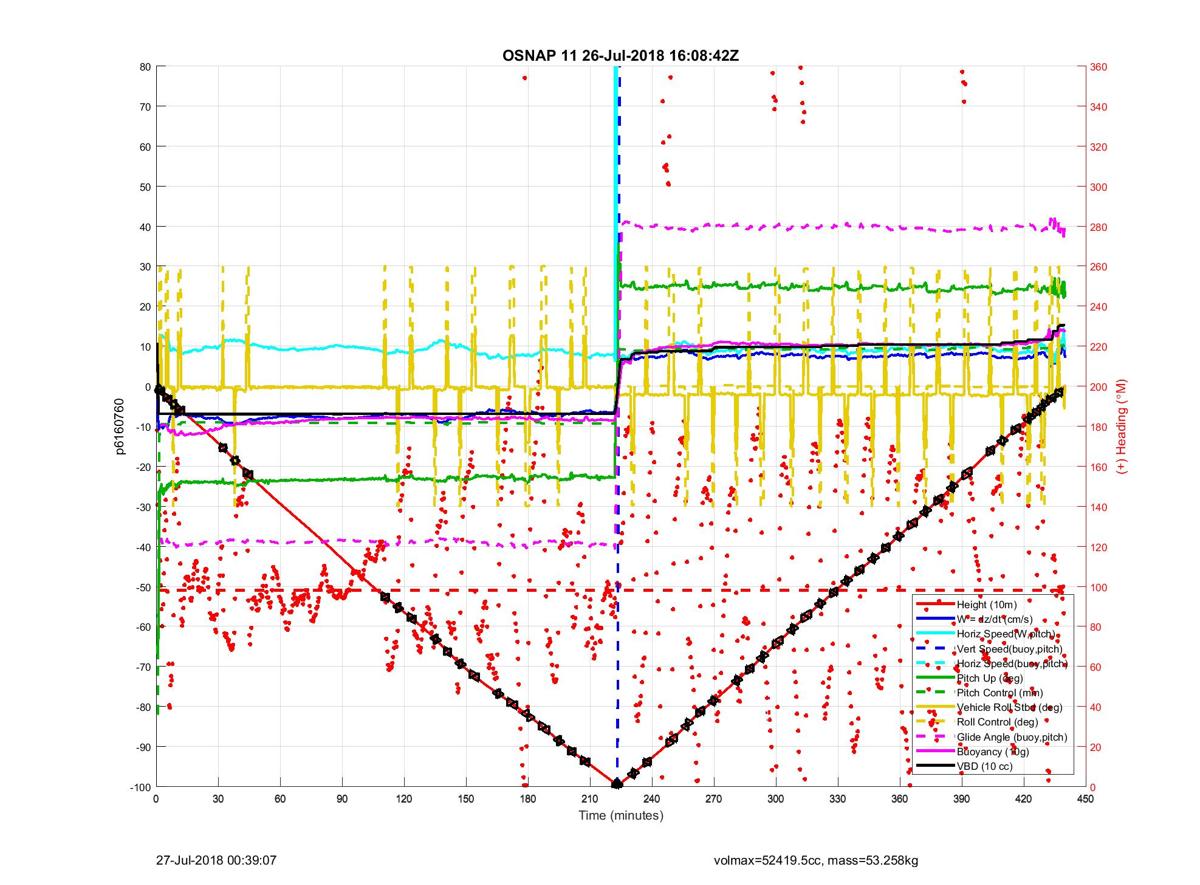Click the black line sample beside VBD (10 cc)
Viewport: 1200px width, 885px height.
pyautogui.click(x=935, y=765)
